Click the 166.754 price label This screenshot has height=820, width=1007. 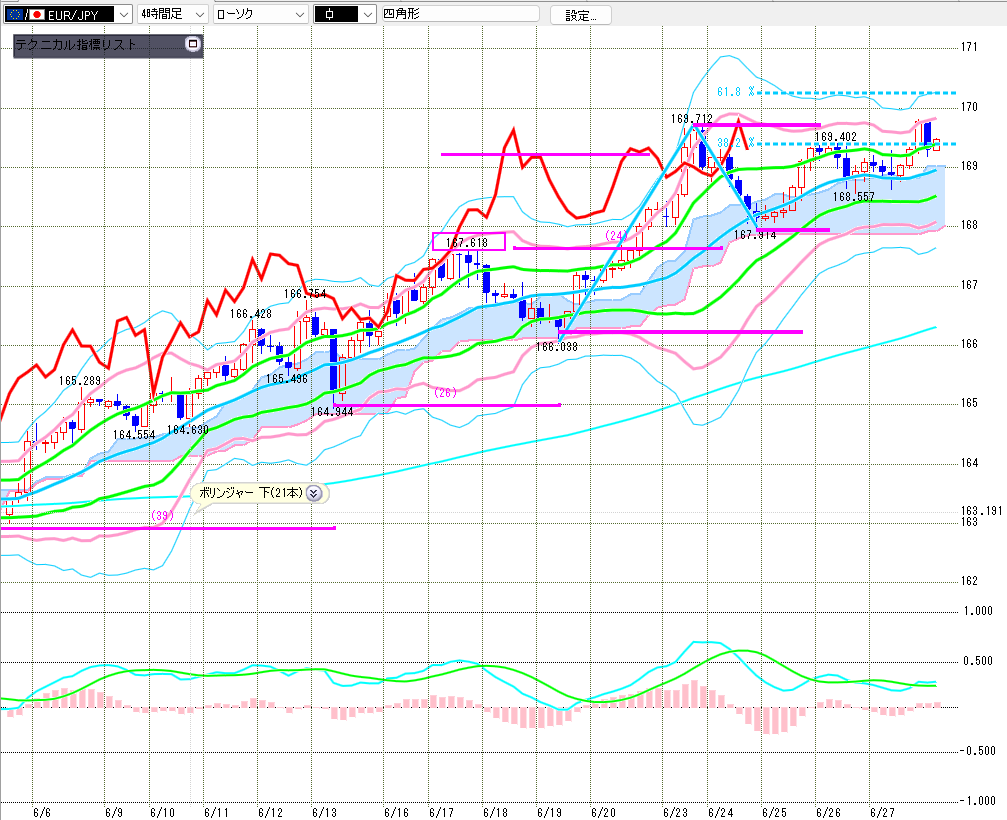pyautogui.click(x=305, y=294)
